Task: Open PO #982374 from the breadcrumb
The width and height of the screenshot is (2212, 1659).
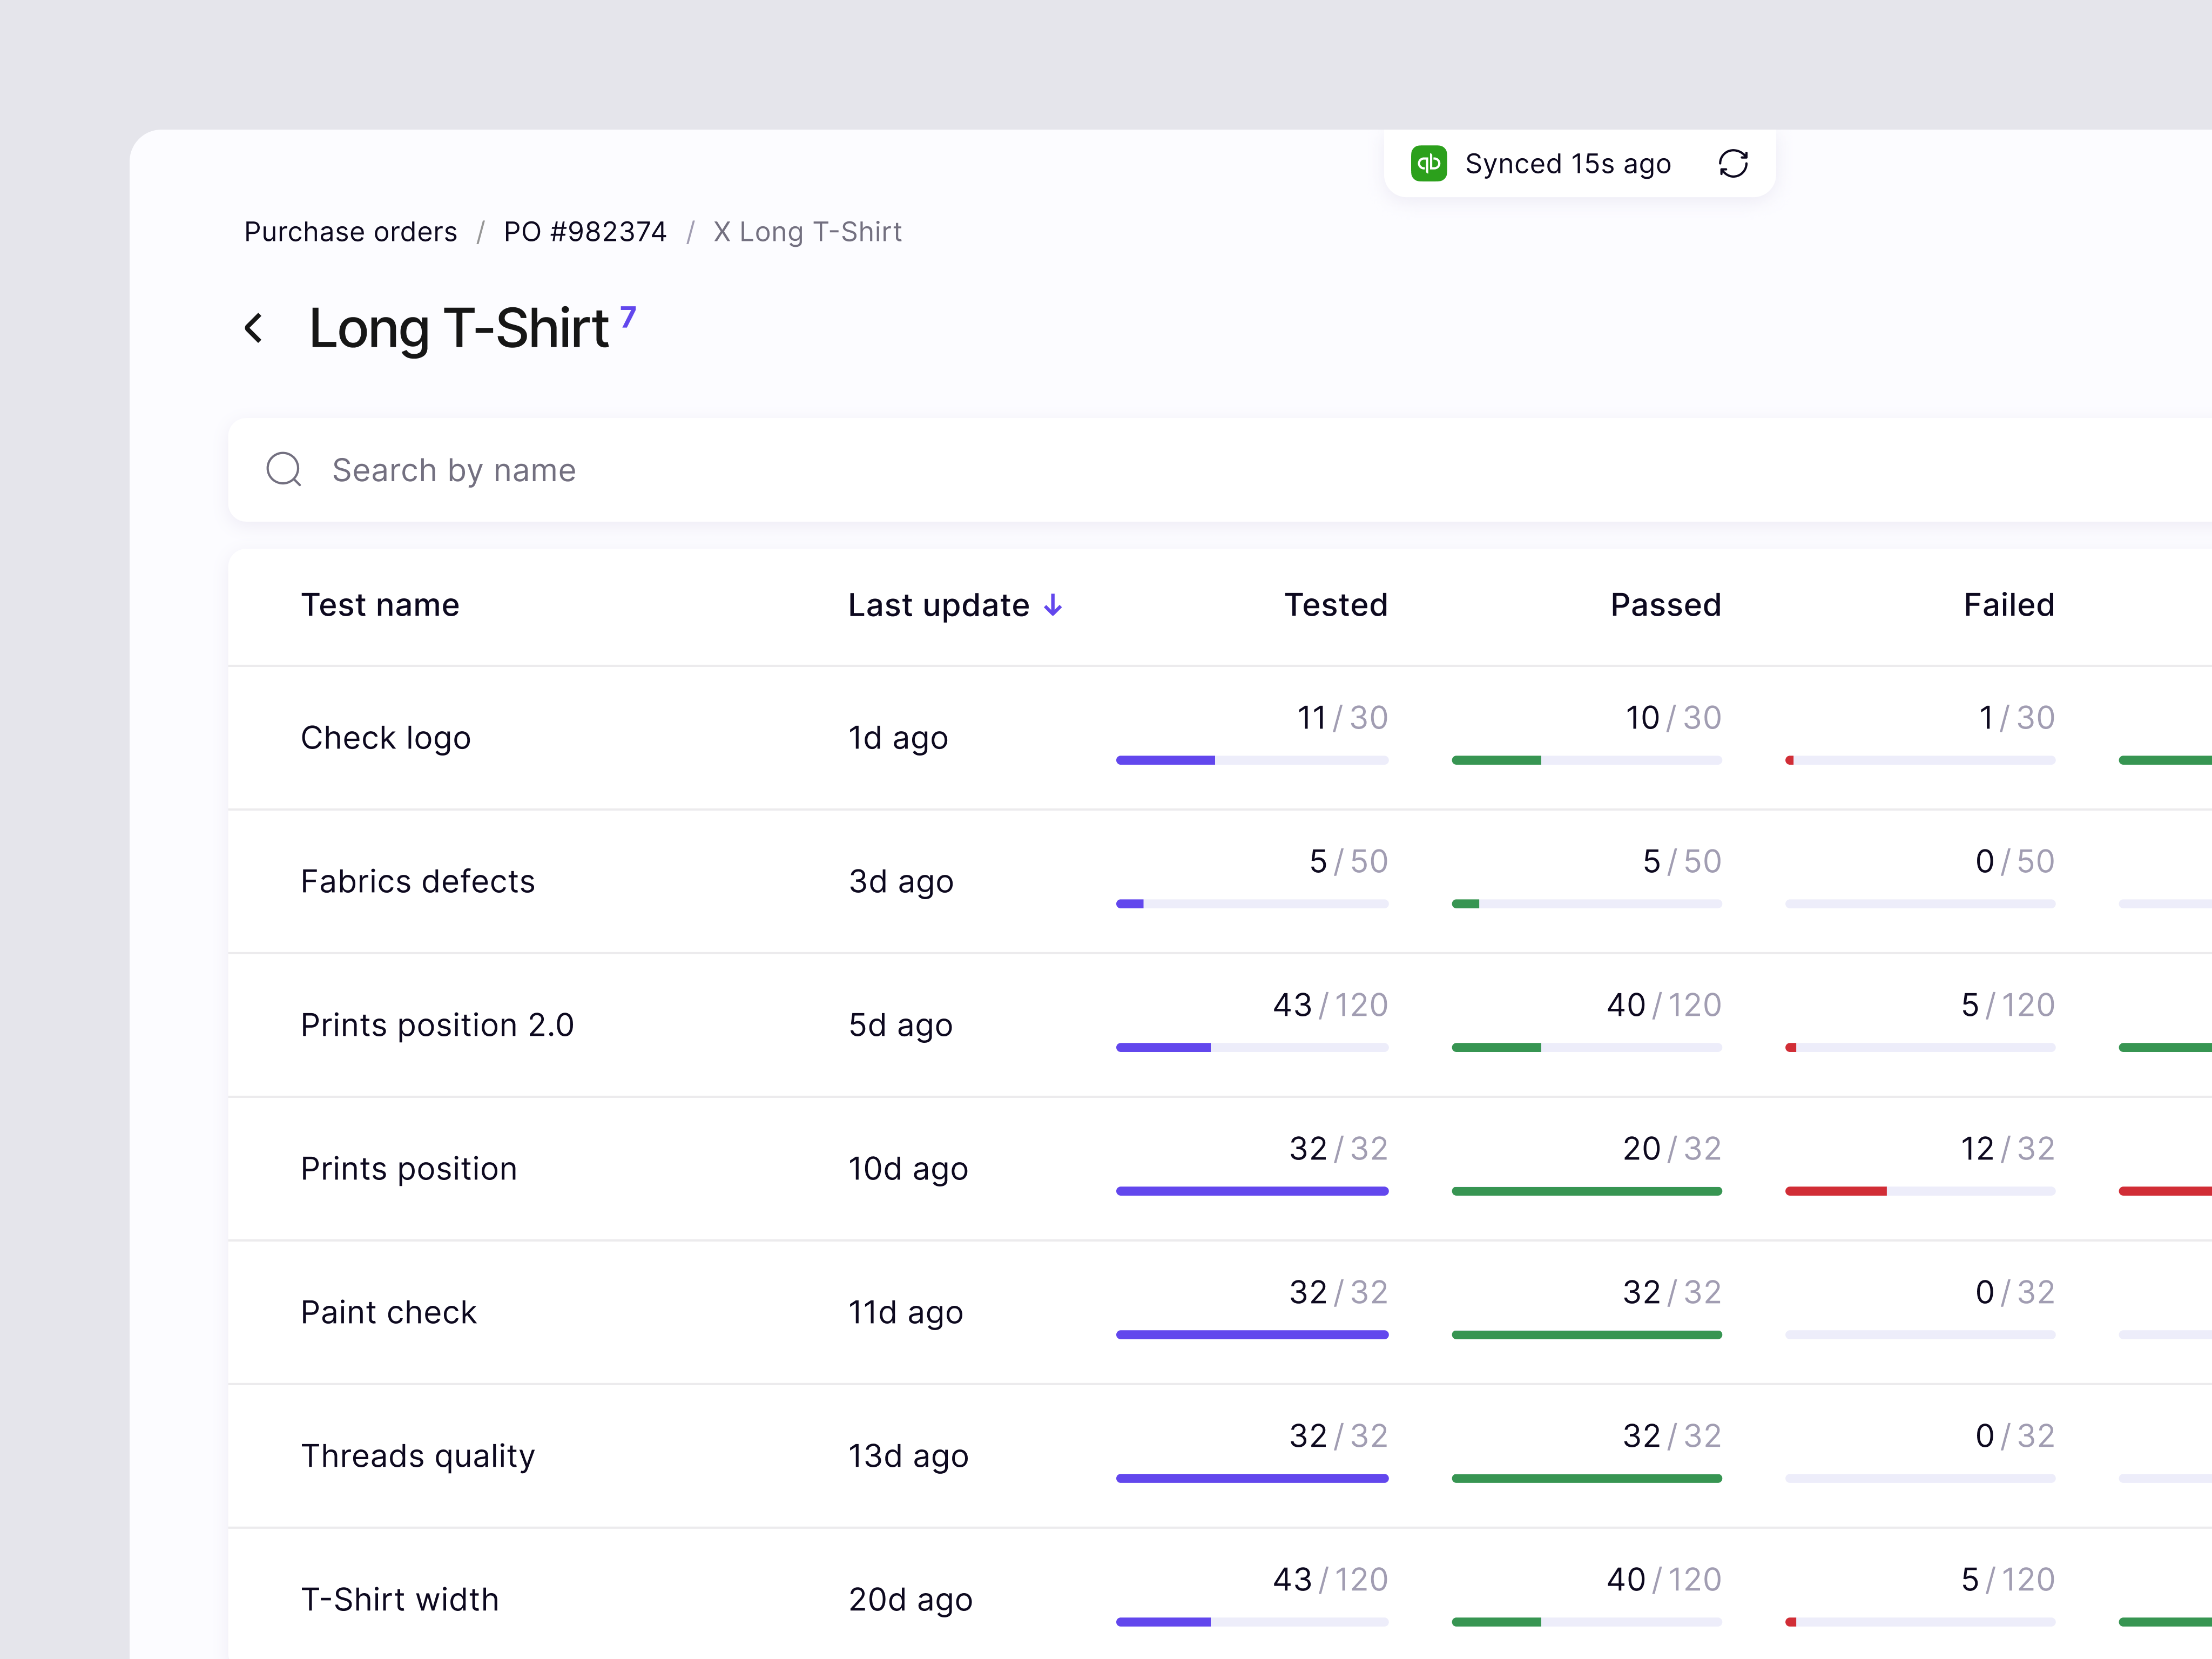Action: pos(585,231)
